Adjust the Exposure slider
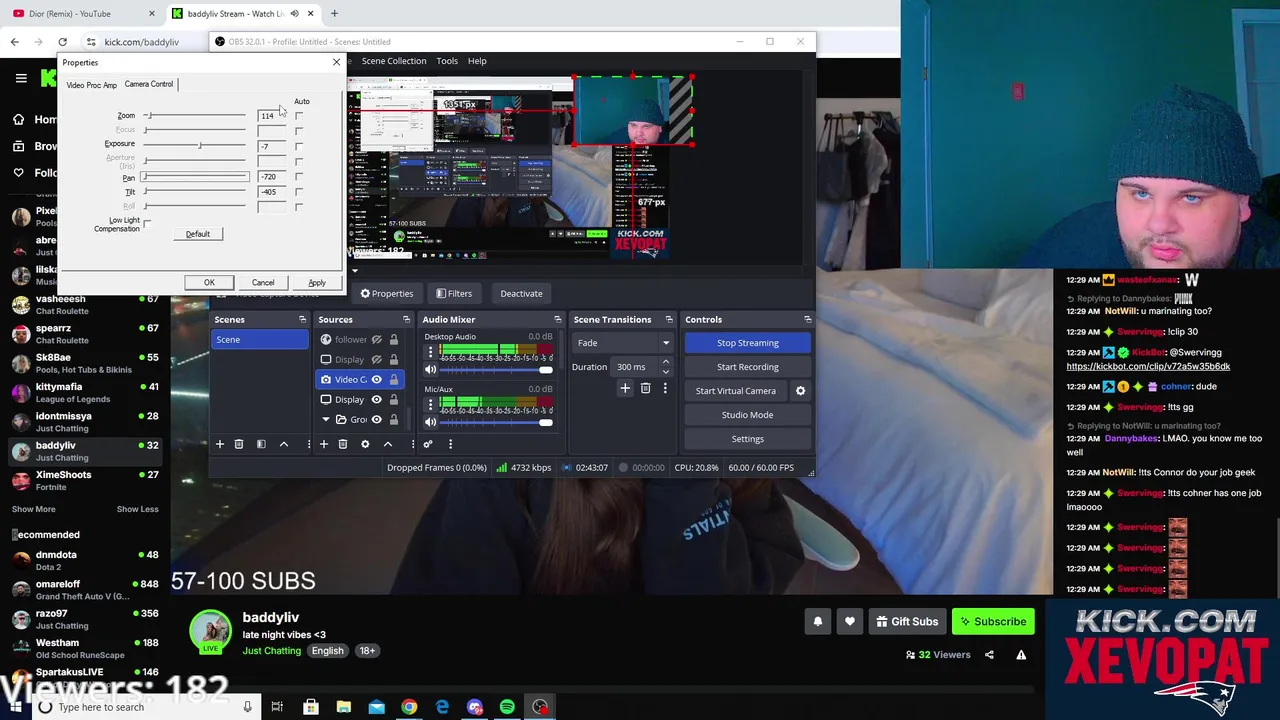Screen dimensions: 1280x720 [199, 146]
